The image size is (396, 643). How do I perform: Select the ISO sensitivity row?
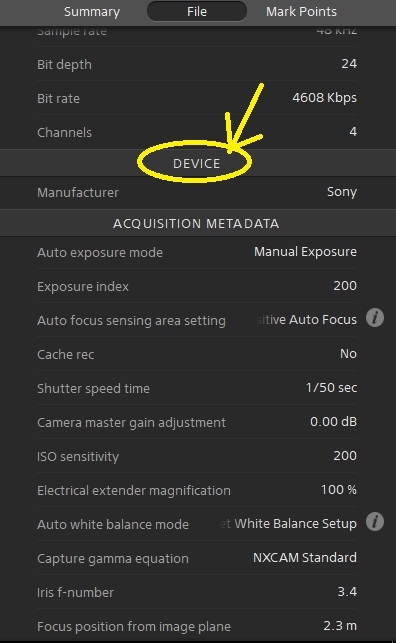coord(197,456)
